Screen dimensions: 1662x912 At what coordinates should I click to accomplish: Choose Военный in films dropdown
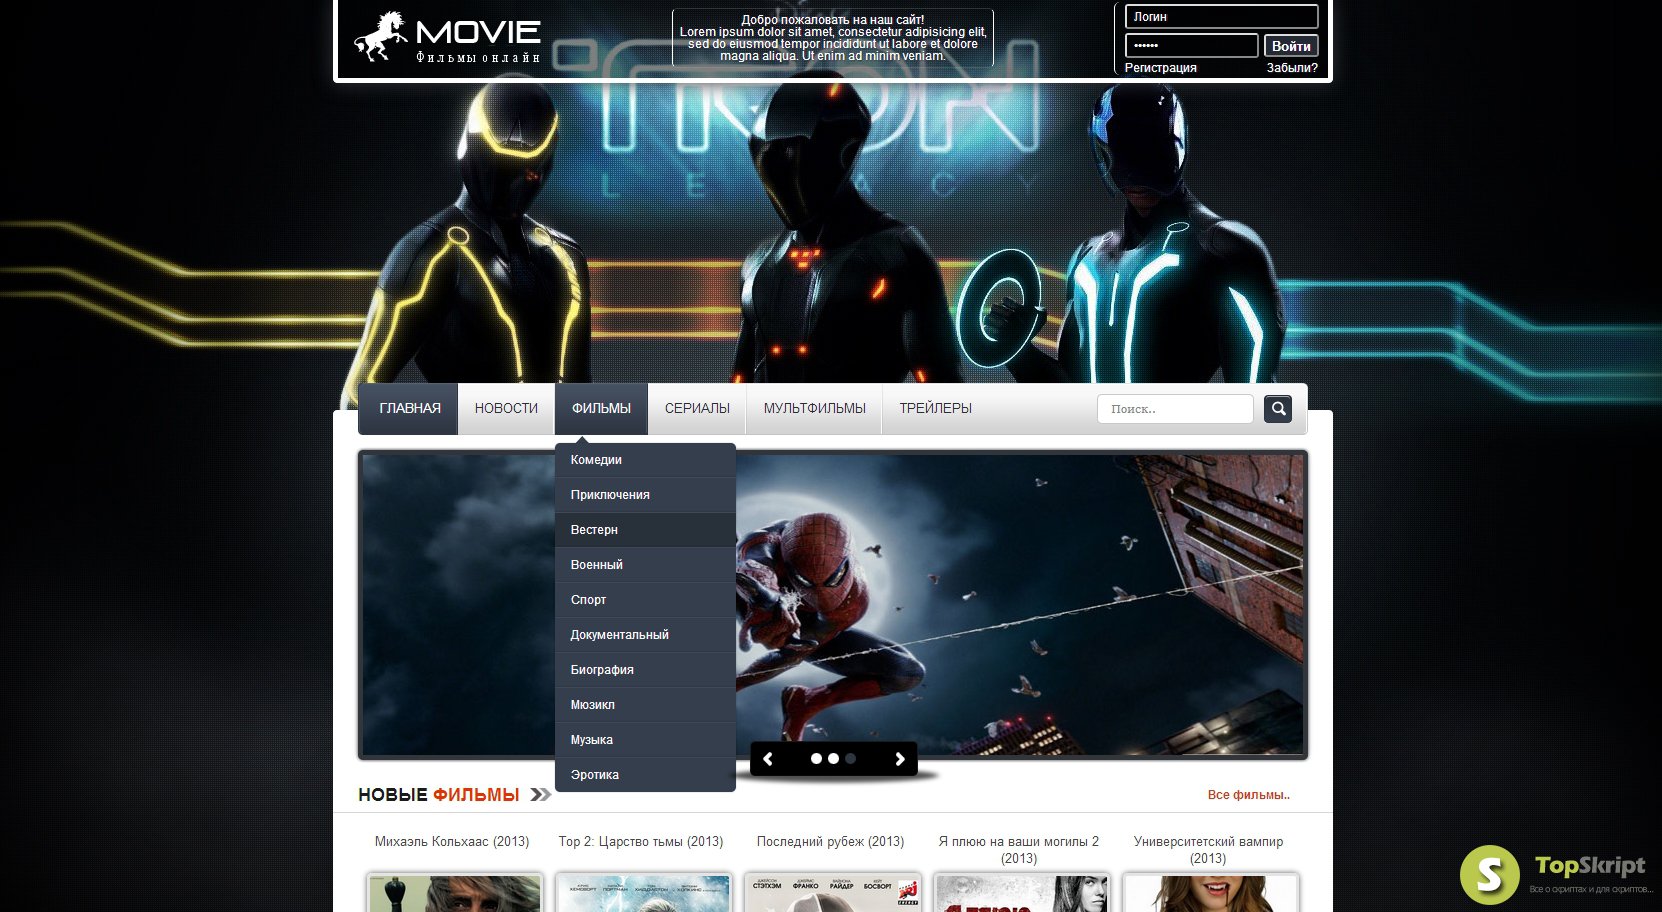pyautogui.click(x=645, y=565)
